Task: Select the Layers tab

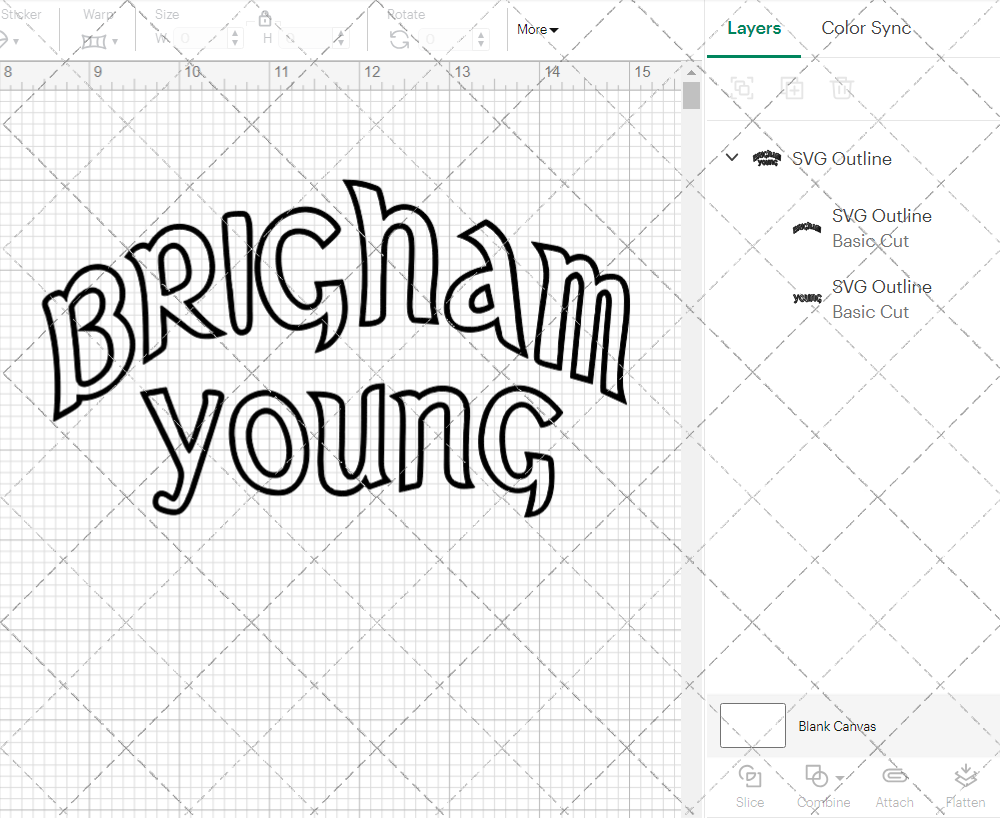Action: coord(754,28)
